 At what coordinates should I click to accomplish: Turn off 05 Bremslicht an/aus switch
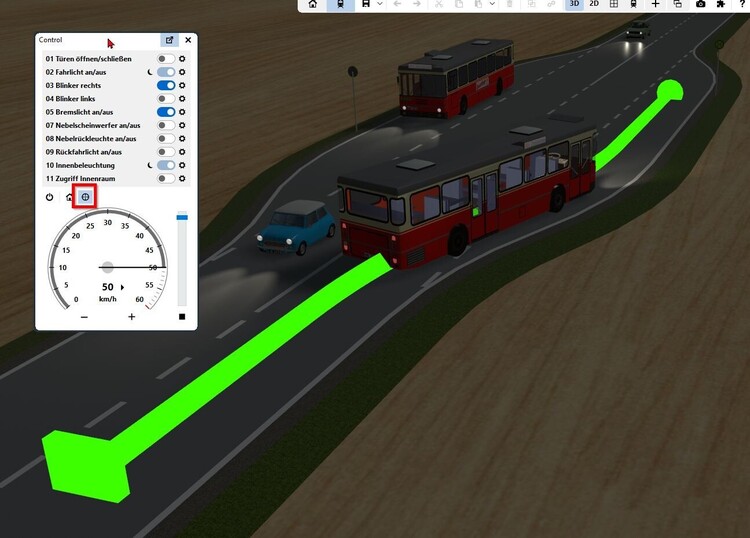point(166,112)
